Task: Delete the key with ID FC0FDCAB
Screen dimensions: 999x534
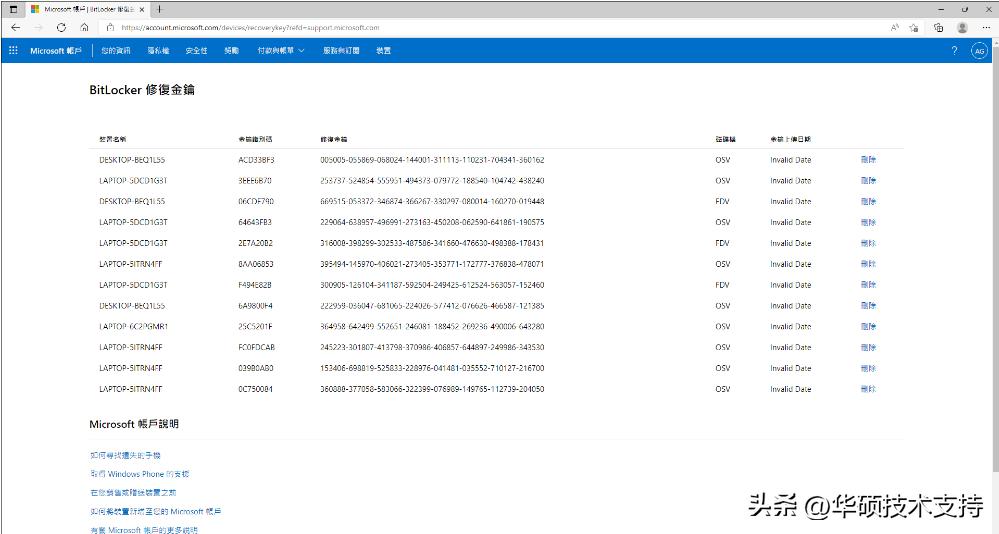Action: (868, 347)
